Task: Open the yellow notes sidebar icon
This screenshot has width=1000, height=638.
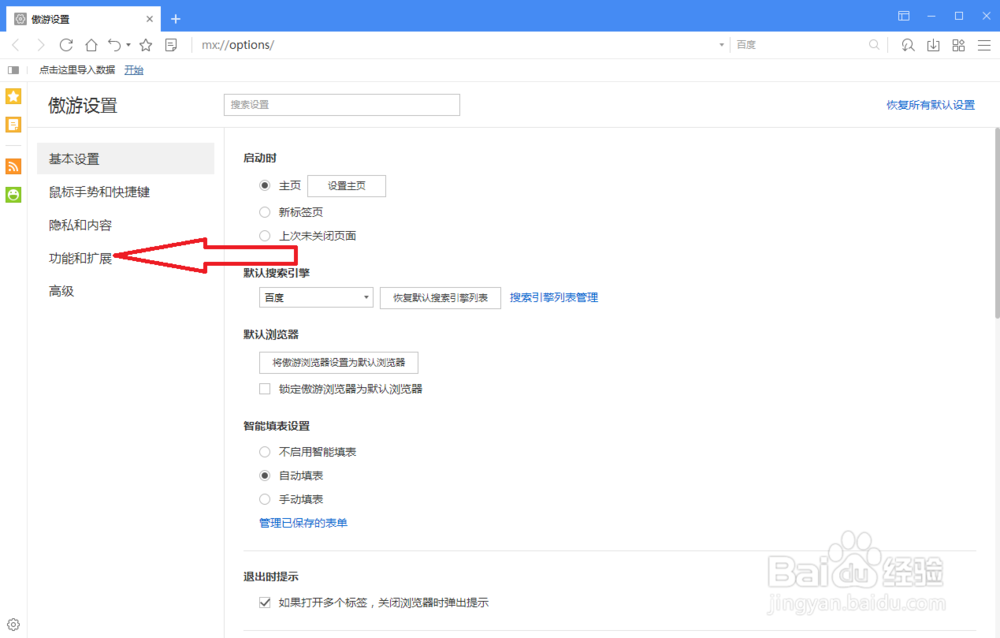Action: point(13,124)
